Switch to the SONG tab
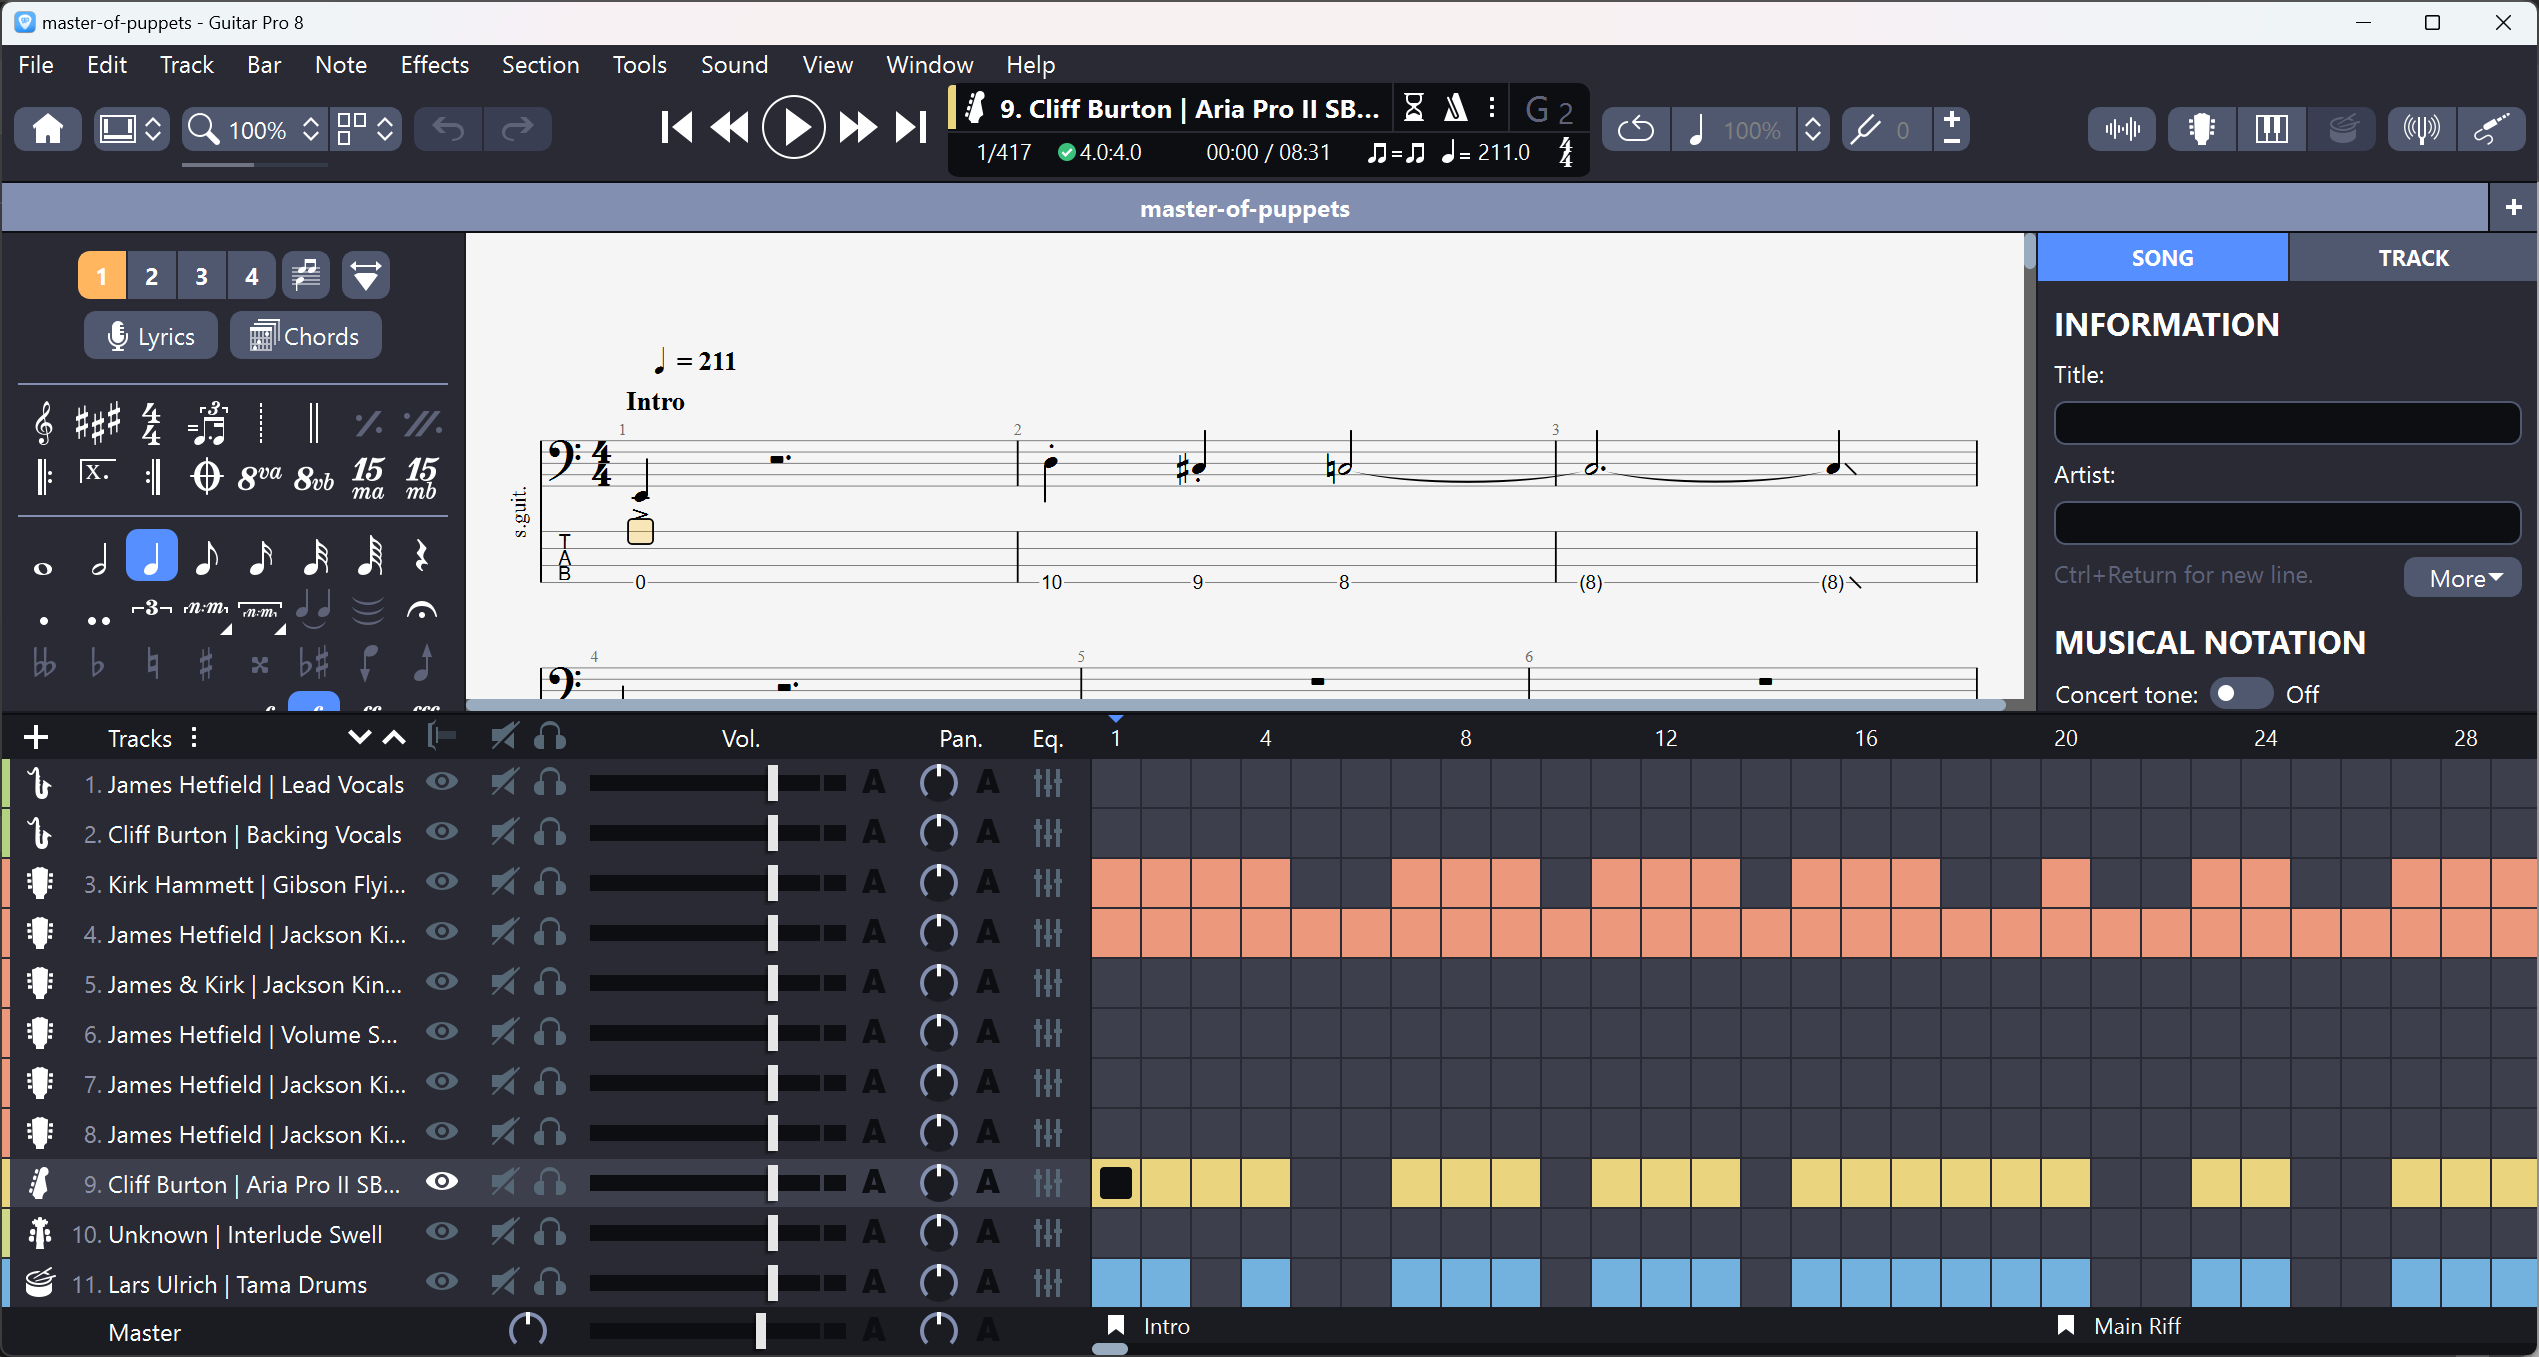This screenshot has width=2539, height=1357. click(x=2162, y=258)
